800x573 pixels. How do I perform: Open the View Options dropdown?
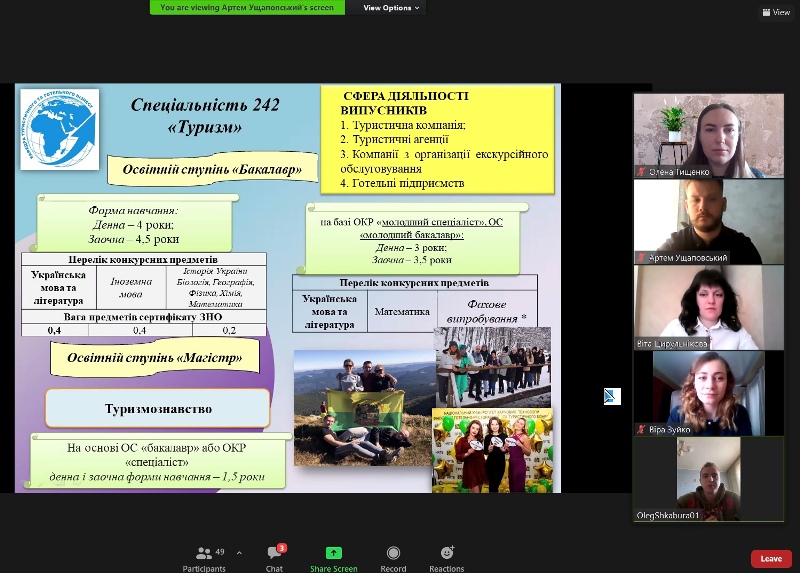[x=388, y=7]
